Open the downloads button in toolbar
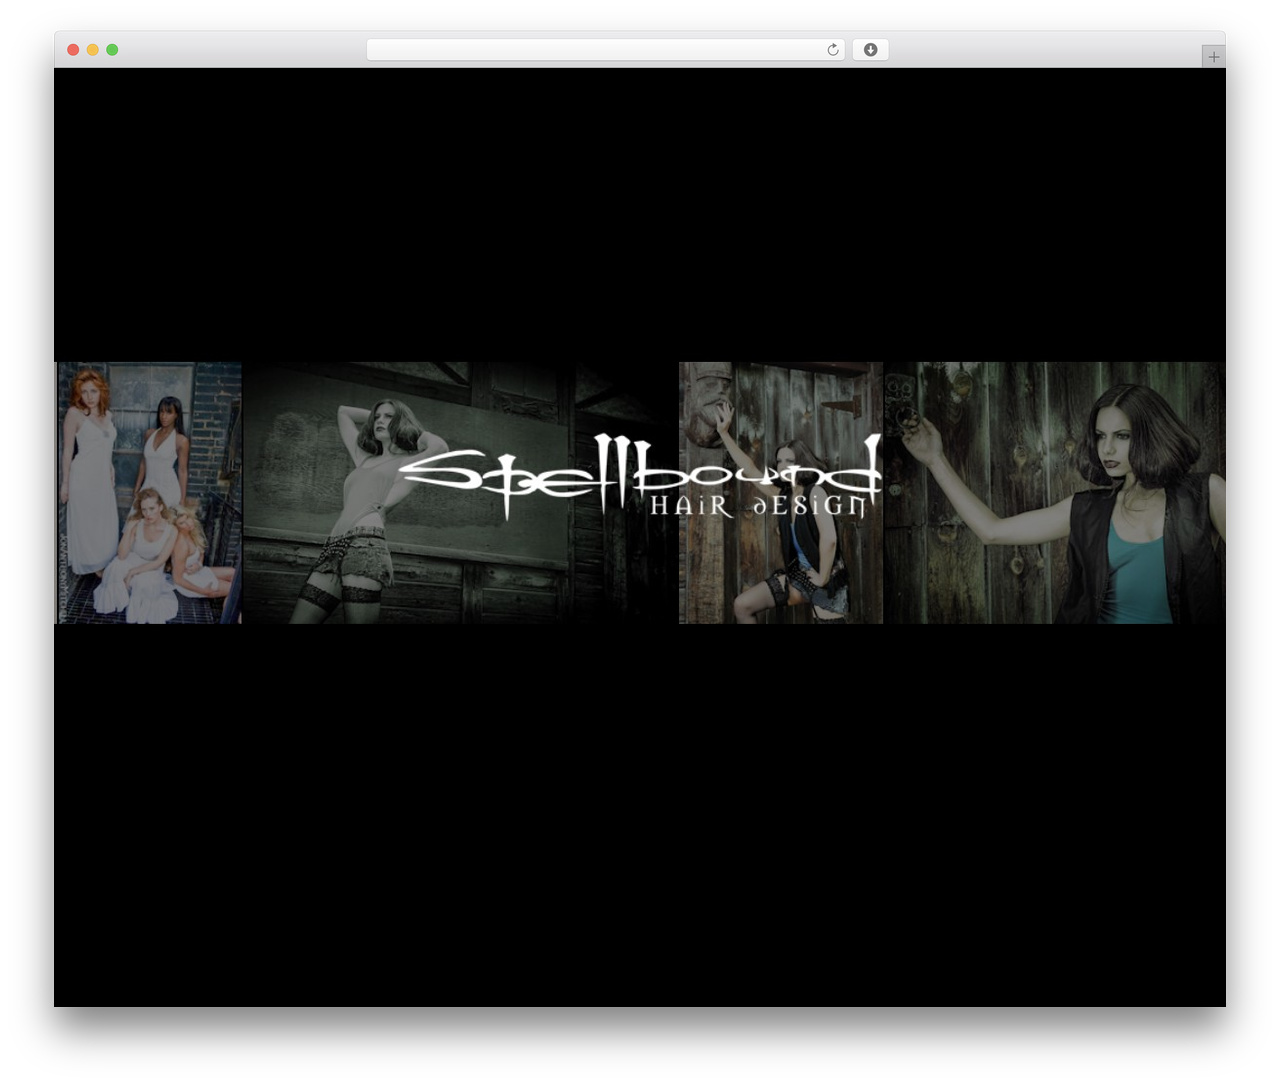1280x1084 pixels. 870,50
